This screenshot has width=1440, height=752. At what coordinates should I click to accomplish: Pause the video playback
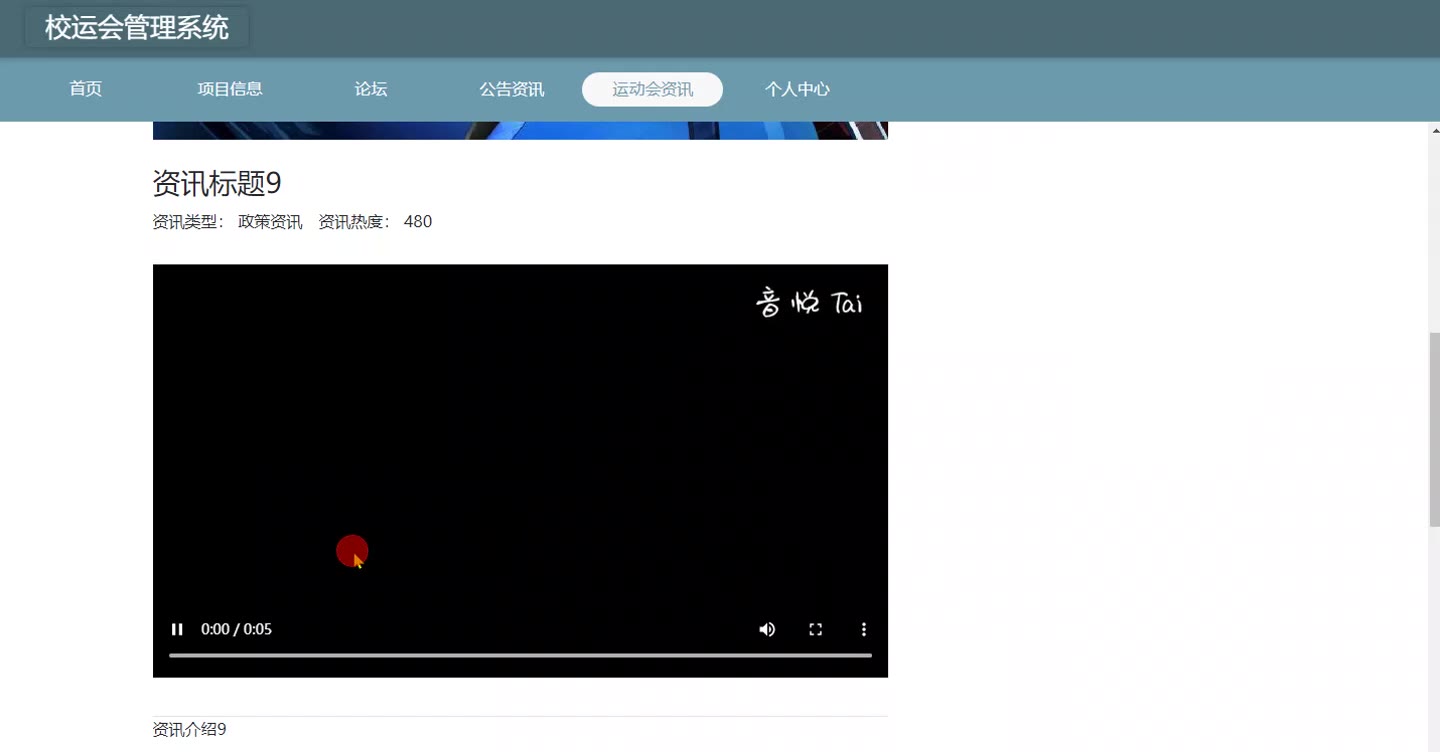177,629
